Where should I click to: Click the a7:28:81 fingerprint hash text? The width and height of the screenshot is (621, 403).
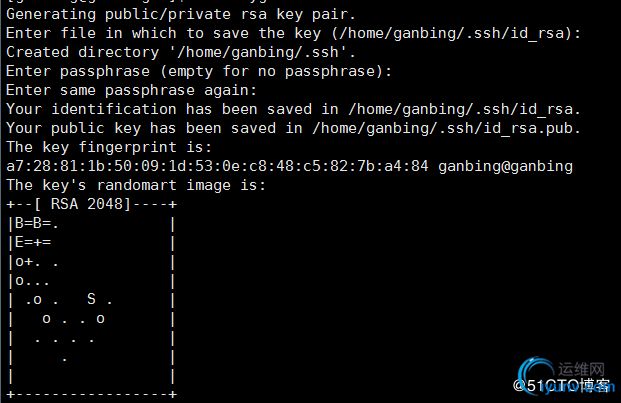(216, 166)
